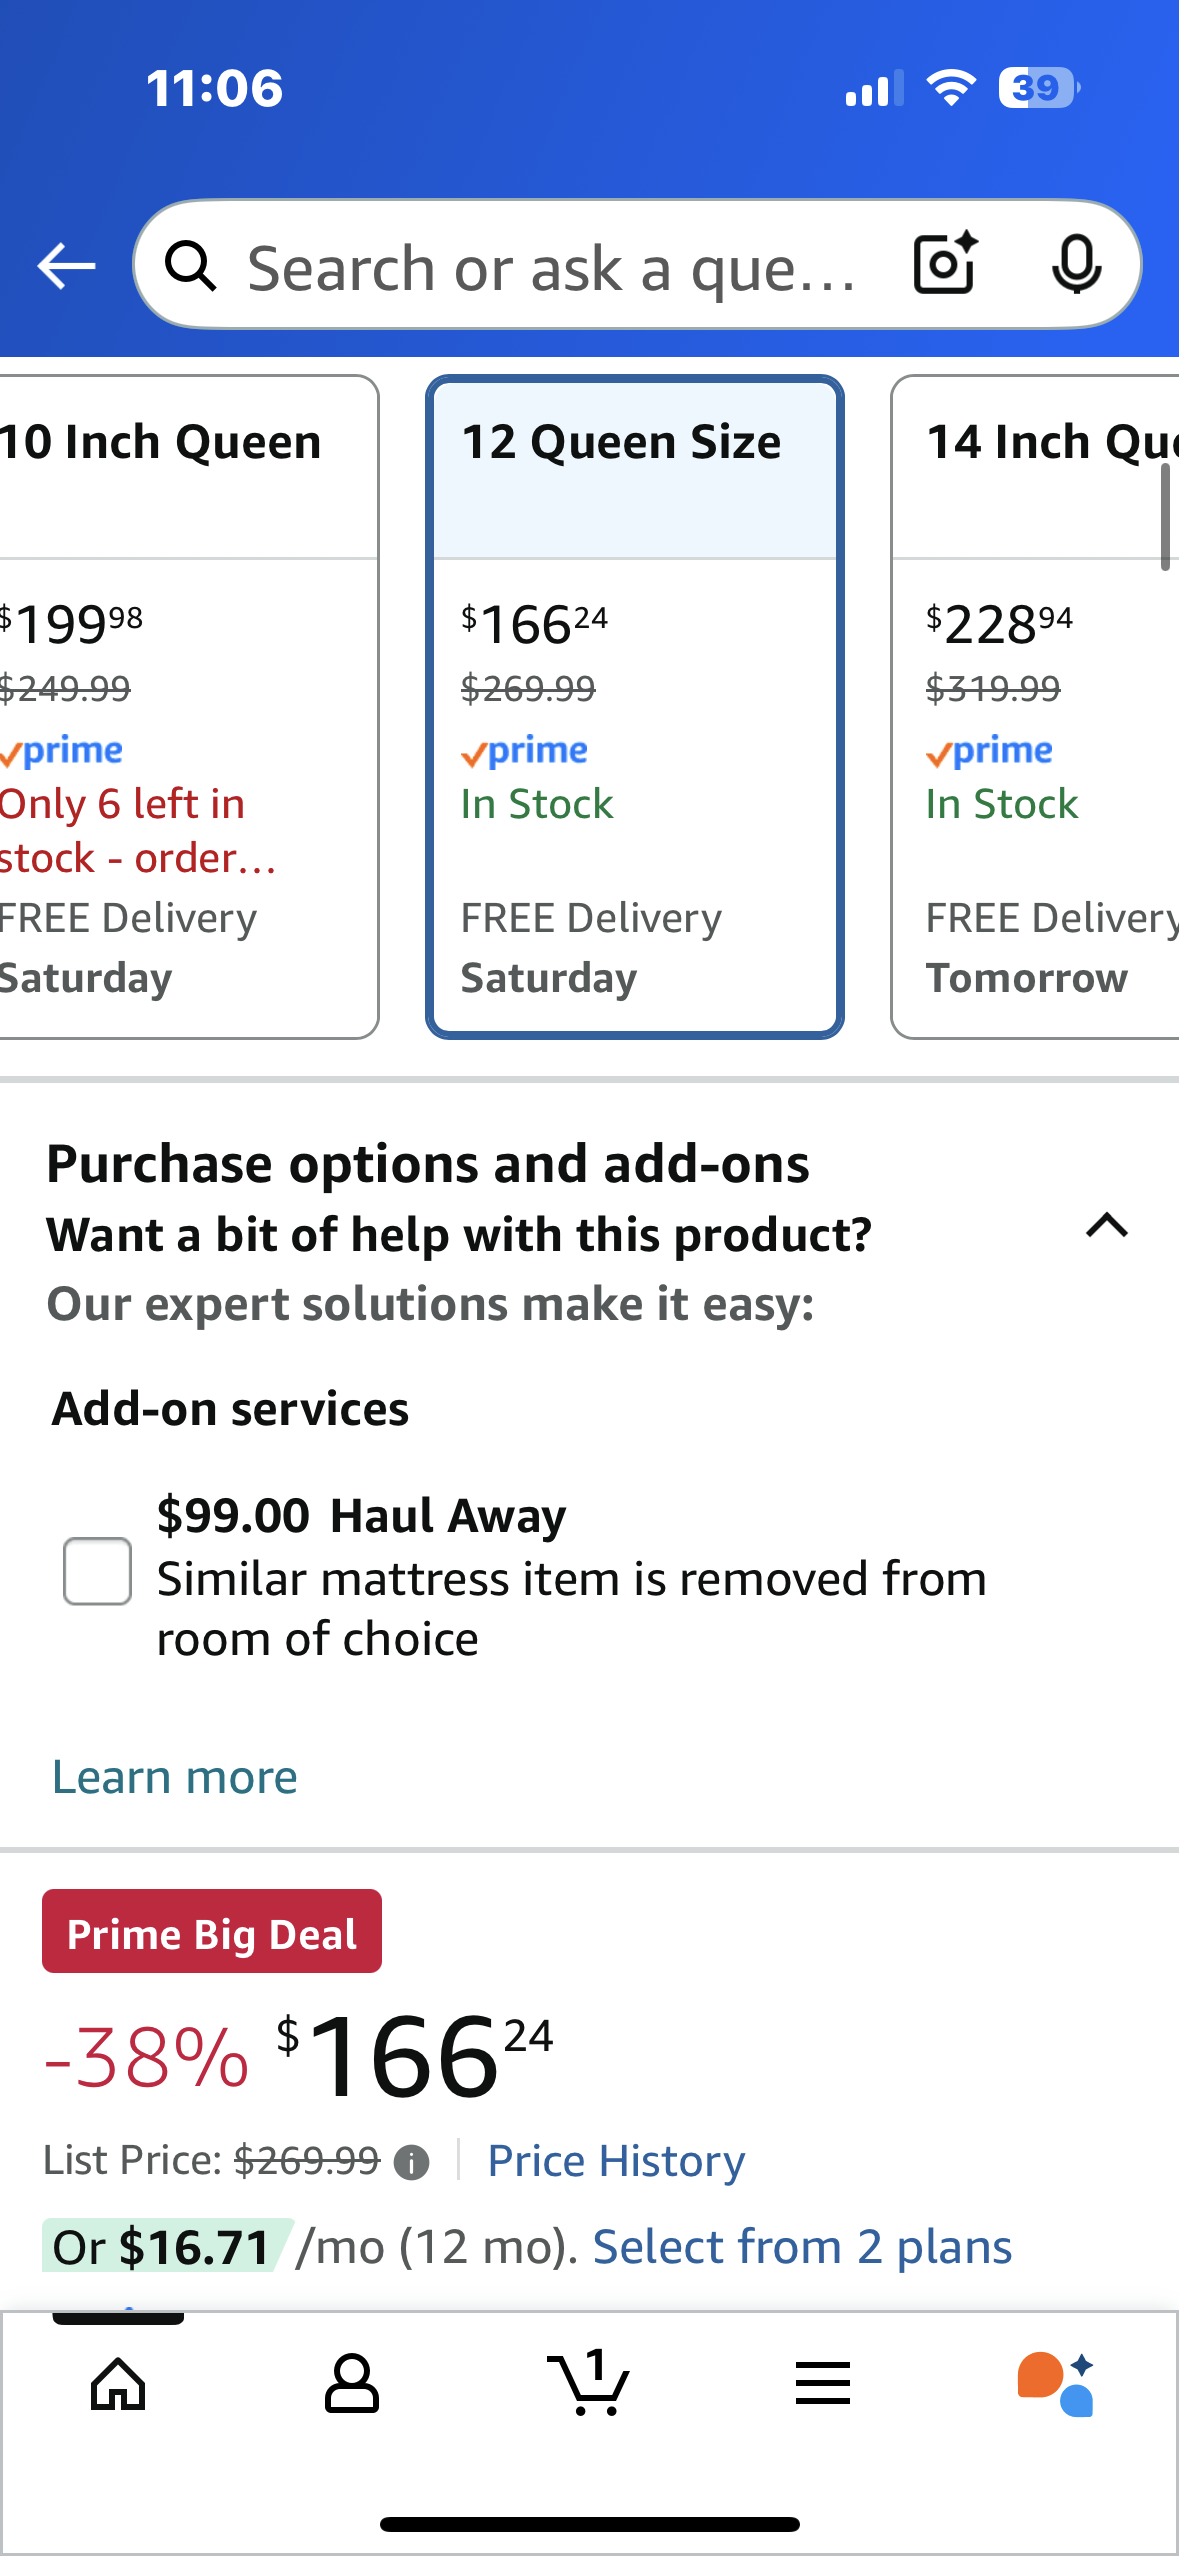This screenshot has height=2556, width=1179.
Task: Tap the search input field
Action: pos(550,268)
